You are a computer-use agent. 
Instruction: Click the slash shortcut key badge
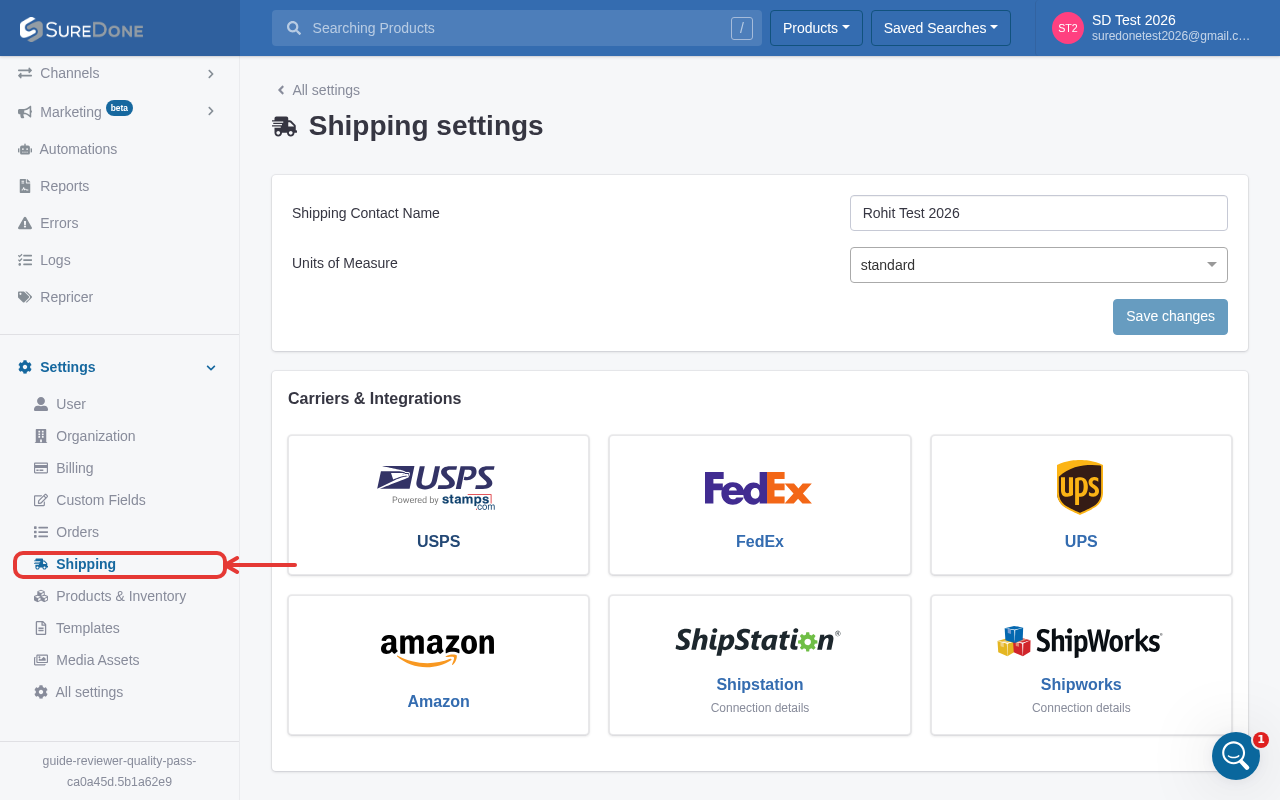pyautogui.click(x=741, y=28)
